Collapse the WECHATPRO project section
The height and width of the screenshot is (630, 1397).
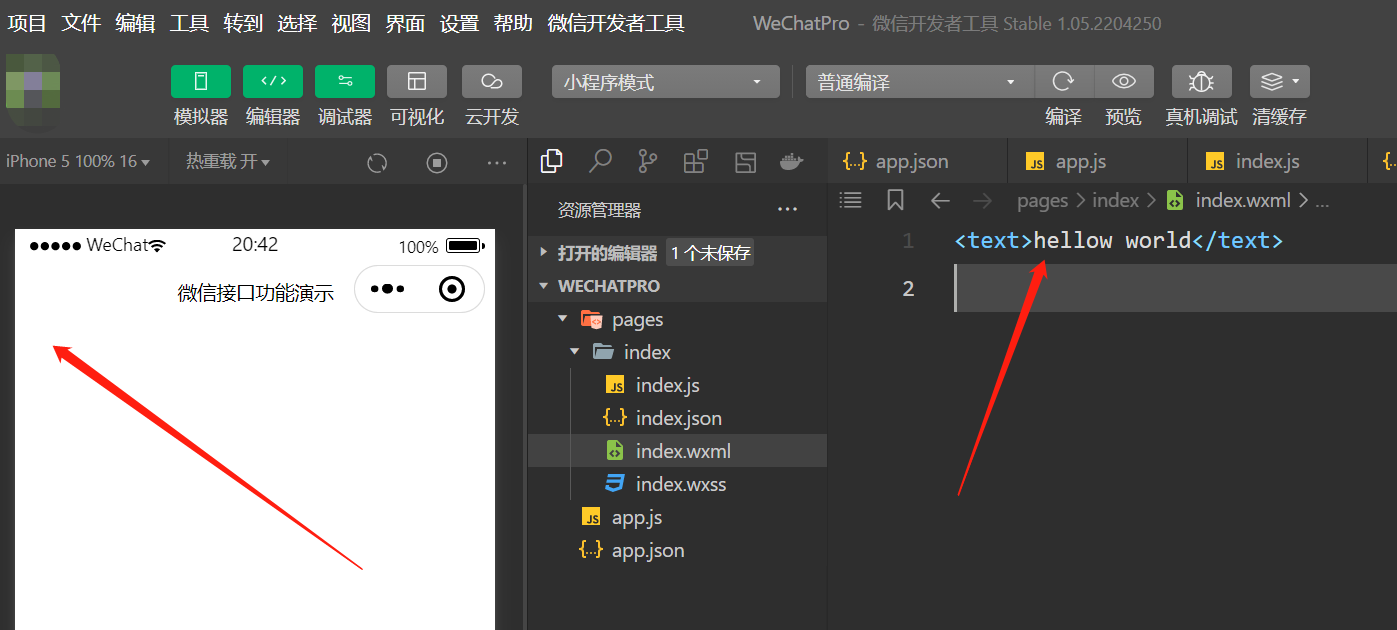pos(677,286)
